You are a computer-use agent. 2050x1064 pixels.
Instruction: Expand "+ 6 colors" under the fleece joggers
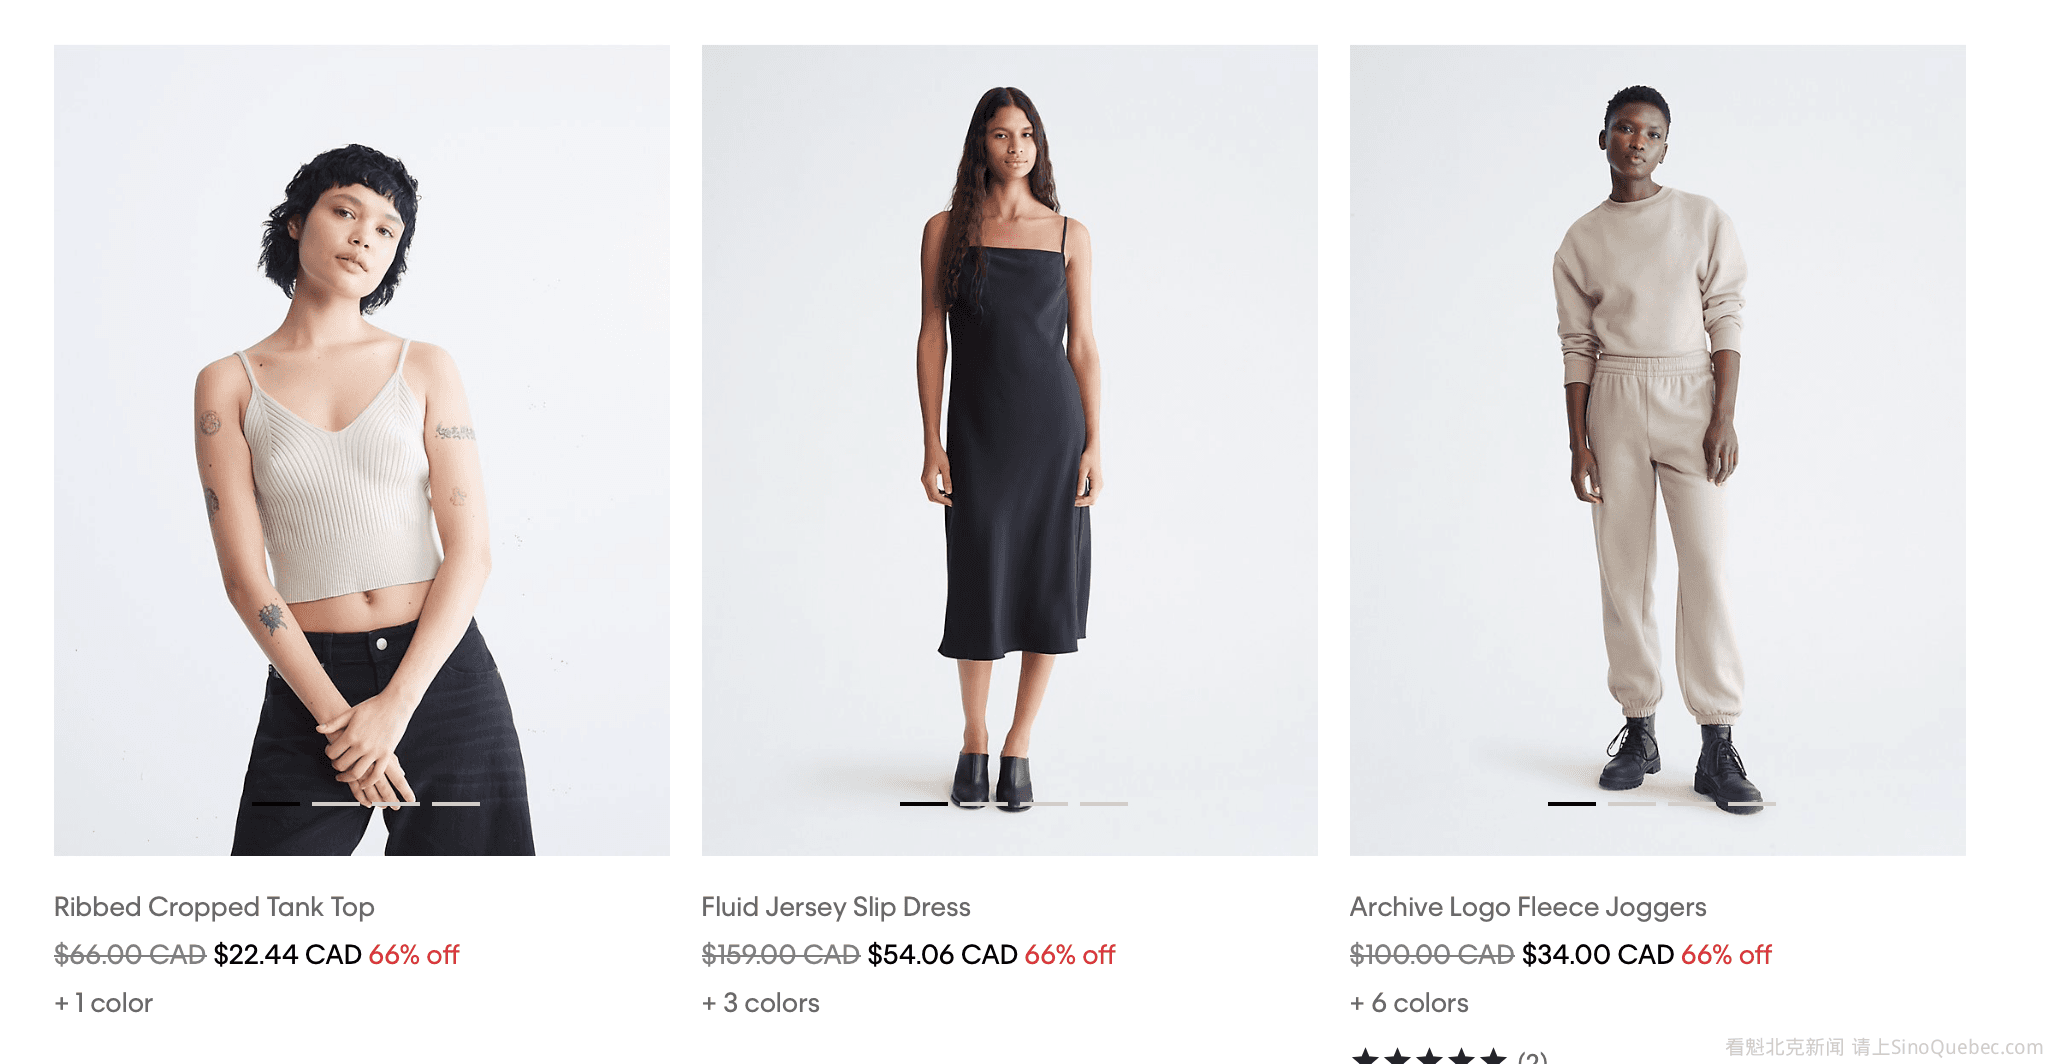[x=1410, y=1003]
